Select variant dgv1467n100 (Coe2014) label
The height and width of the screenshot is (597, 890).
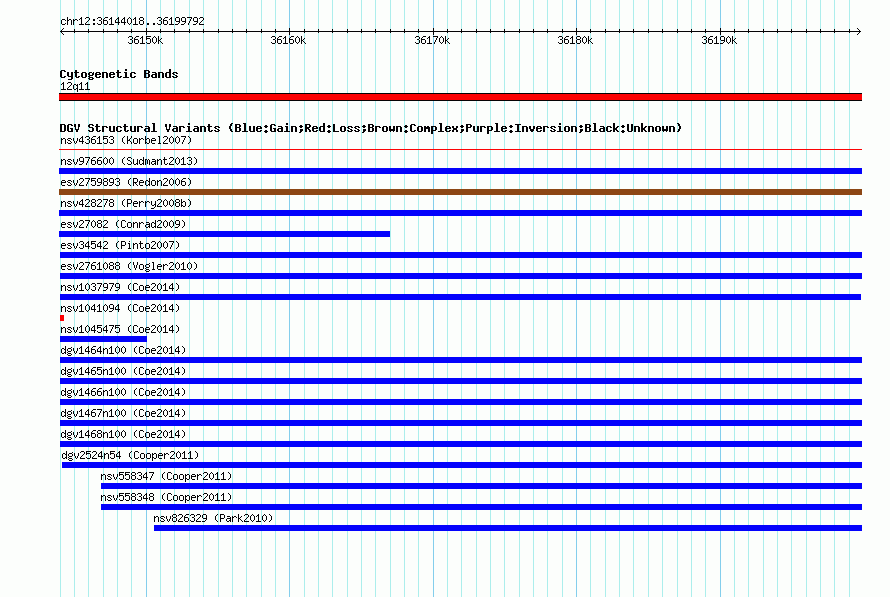(123, 413)
